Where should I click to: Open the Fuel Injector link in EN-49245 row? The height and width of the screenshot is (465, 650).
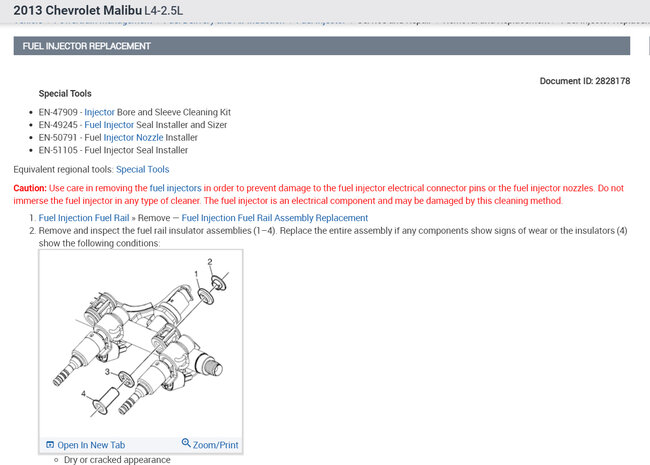click(x=109, y=125)
